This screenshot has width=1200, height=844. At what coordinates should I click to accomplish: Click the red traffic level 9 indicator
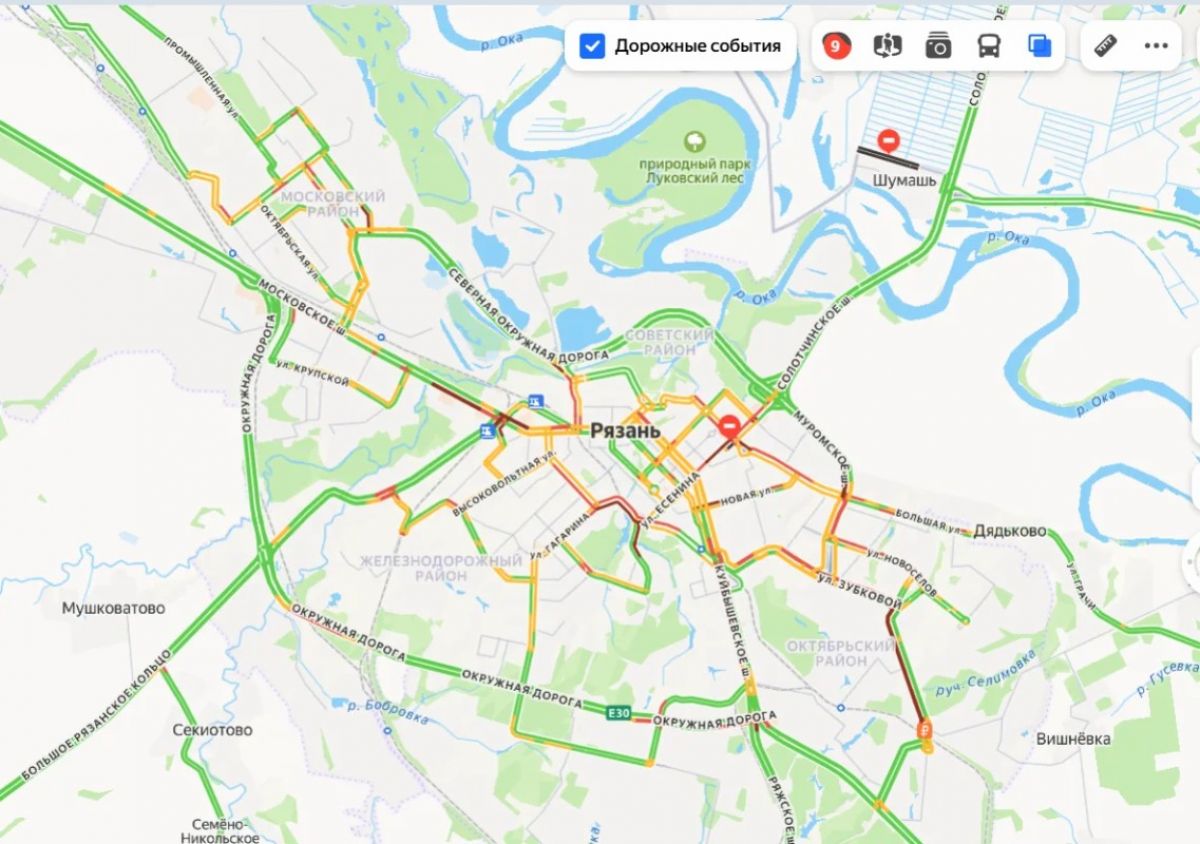click(x=836, y=46)
